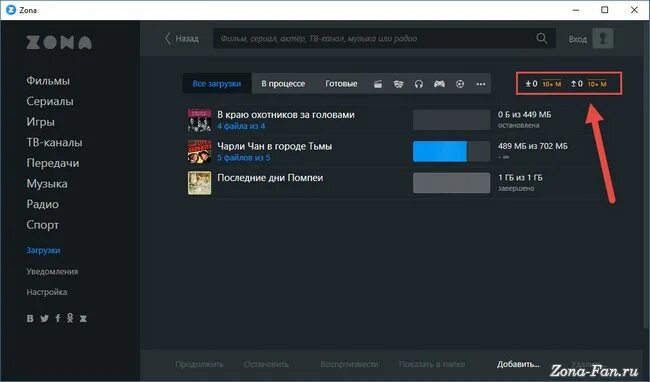Click the Zona app icon in title bar
This screenshot has height=382, width=650.
(x=11, y=10)
